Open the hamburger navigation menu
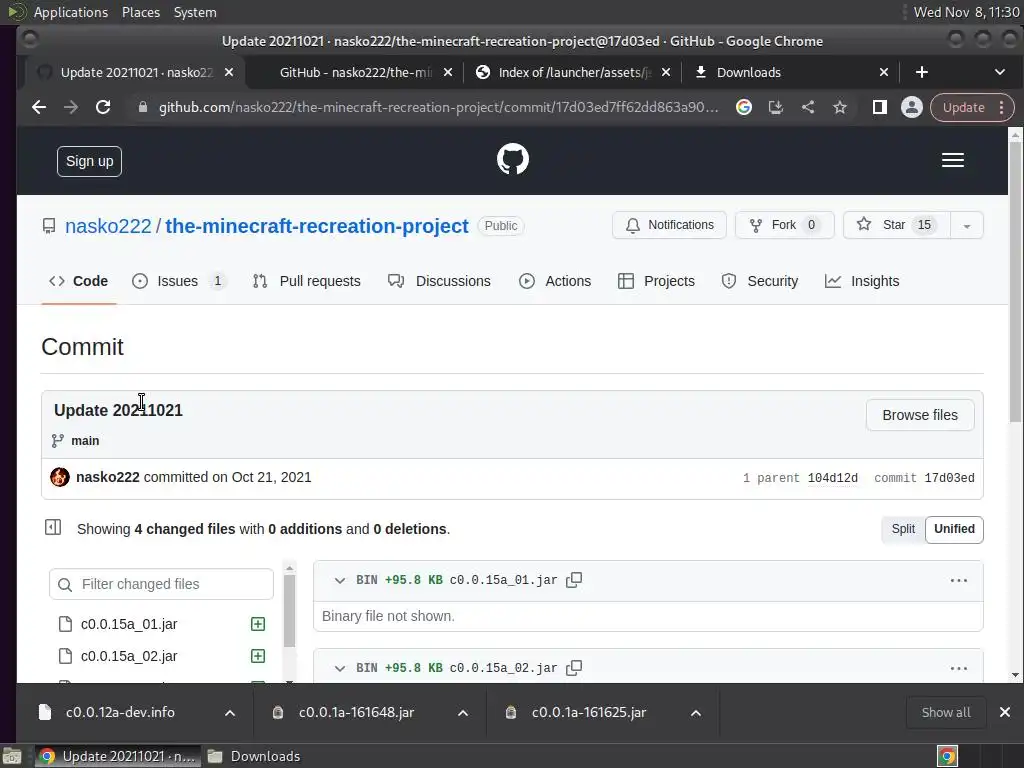The image size is (1024, 768). click(x=953, y=160)
